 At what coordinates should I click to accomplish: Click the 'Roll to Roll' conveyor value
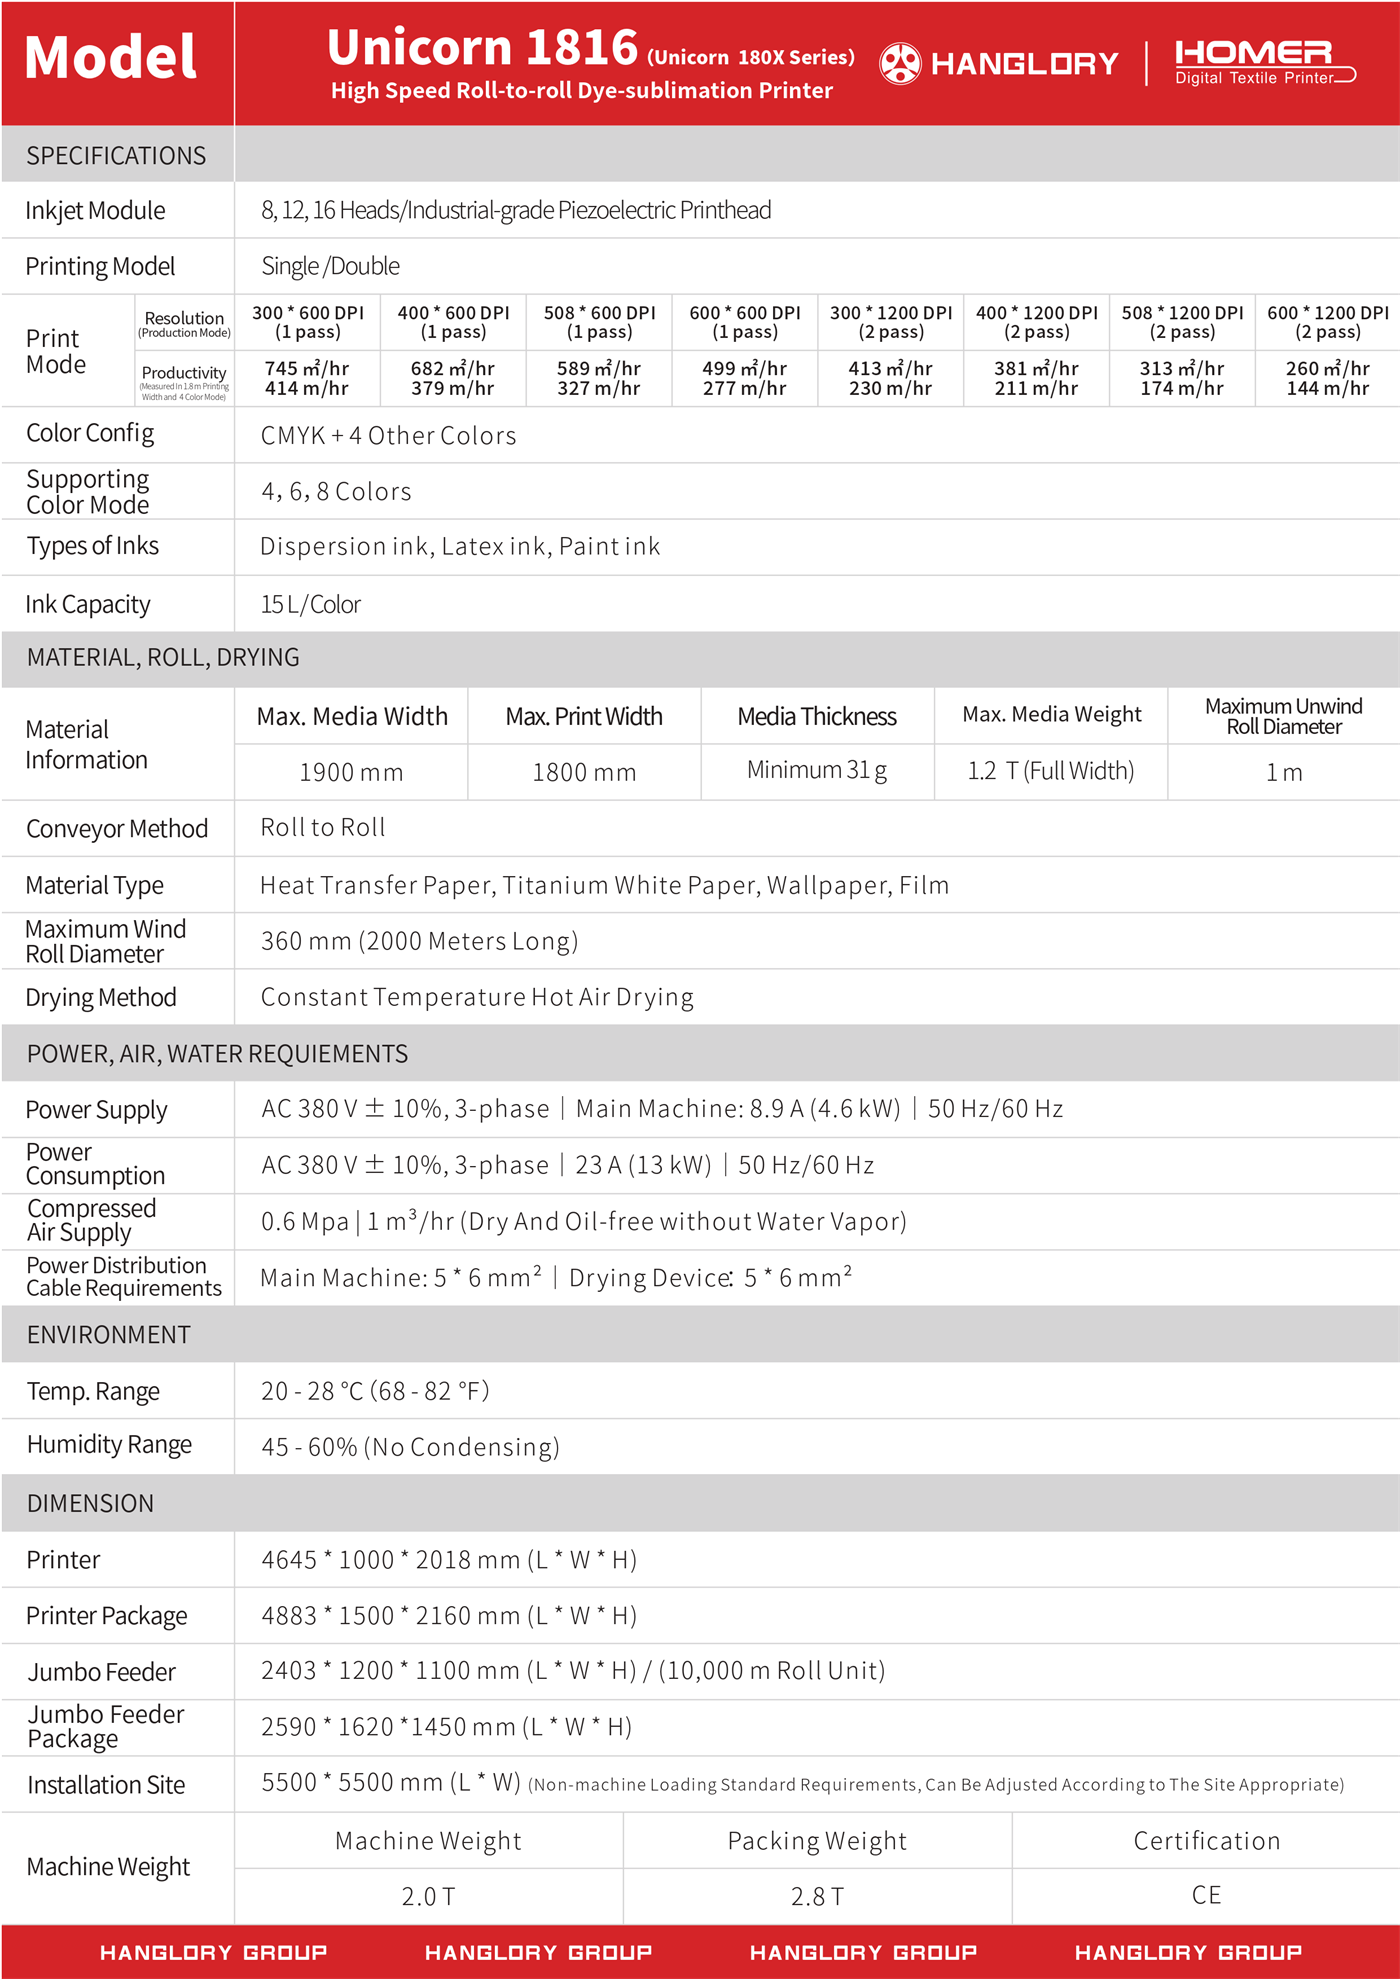pos(323,827)
